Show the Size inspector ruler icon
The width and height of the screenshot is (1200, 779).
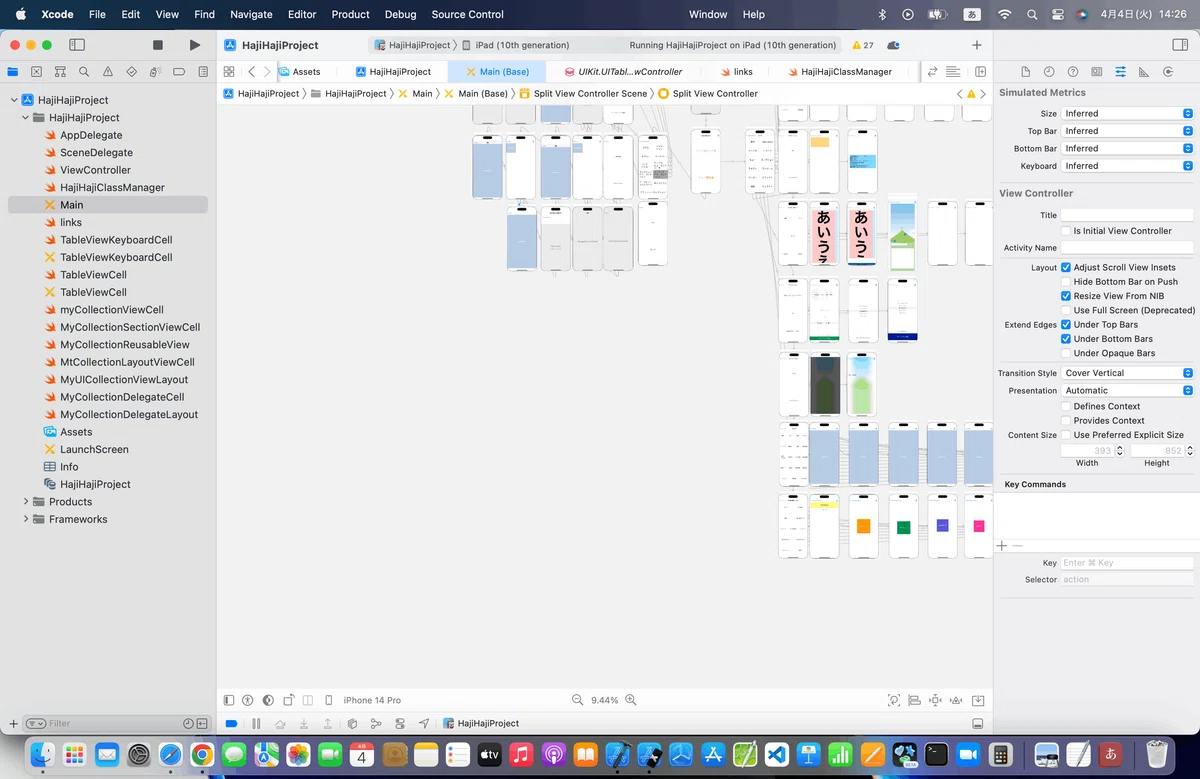point(1144,72)
